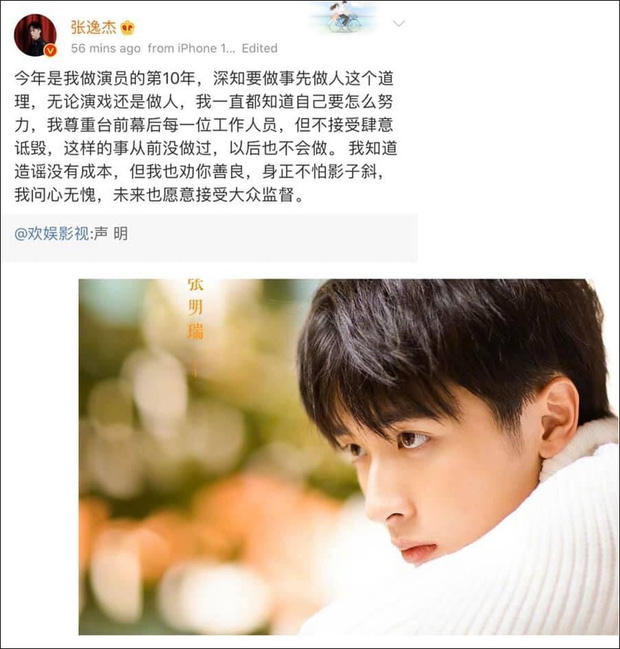Click the vertical orange 张明瑞 caption

coord(195,310)
